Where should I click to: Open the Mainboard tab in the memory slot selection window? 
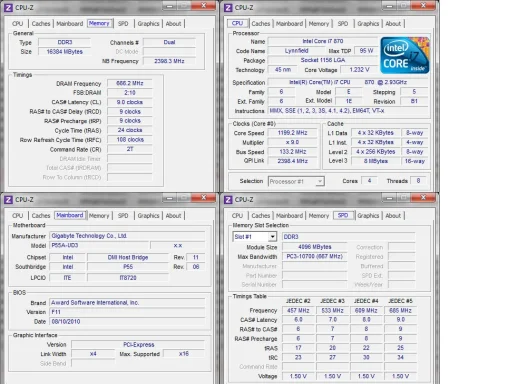[289, 216]
